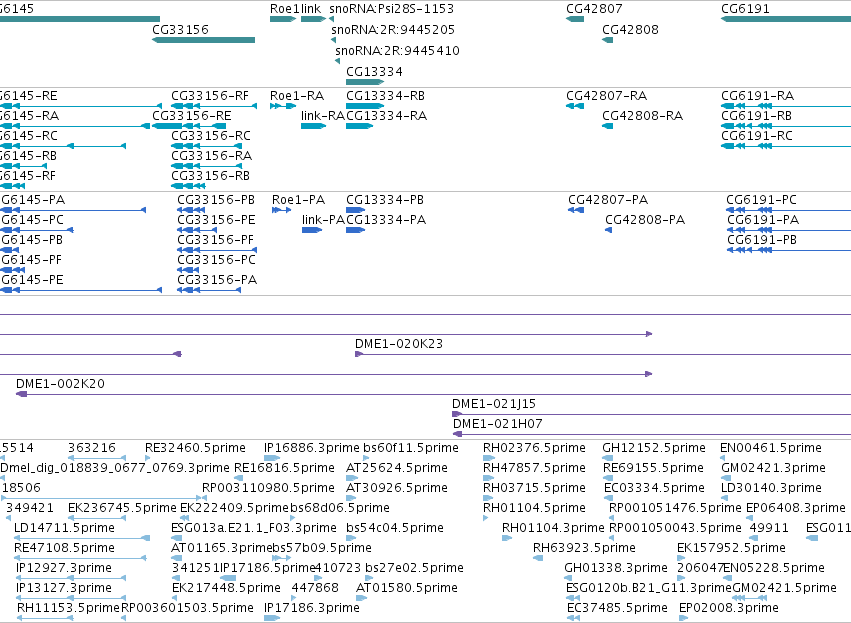Select the CG42807-PA protein label
This screenshot has height=623, width=851.
(x=608, y=200)
